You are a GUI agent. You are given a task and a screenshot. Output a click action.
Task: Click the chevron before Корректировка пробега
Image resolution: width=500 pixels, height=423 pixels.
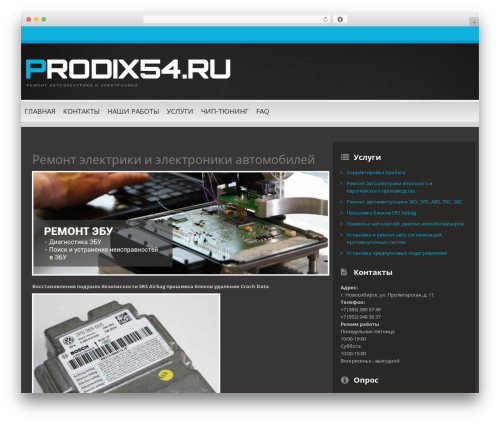point(342,173)
